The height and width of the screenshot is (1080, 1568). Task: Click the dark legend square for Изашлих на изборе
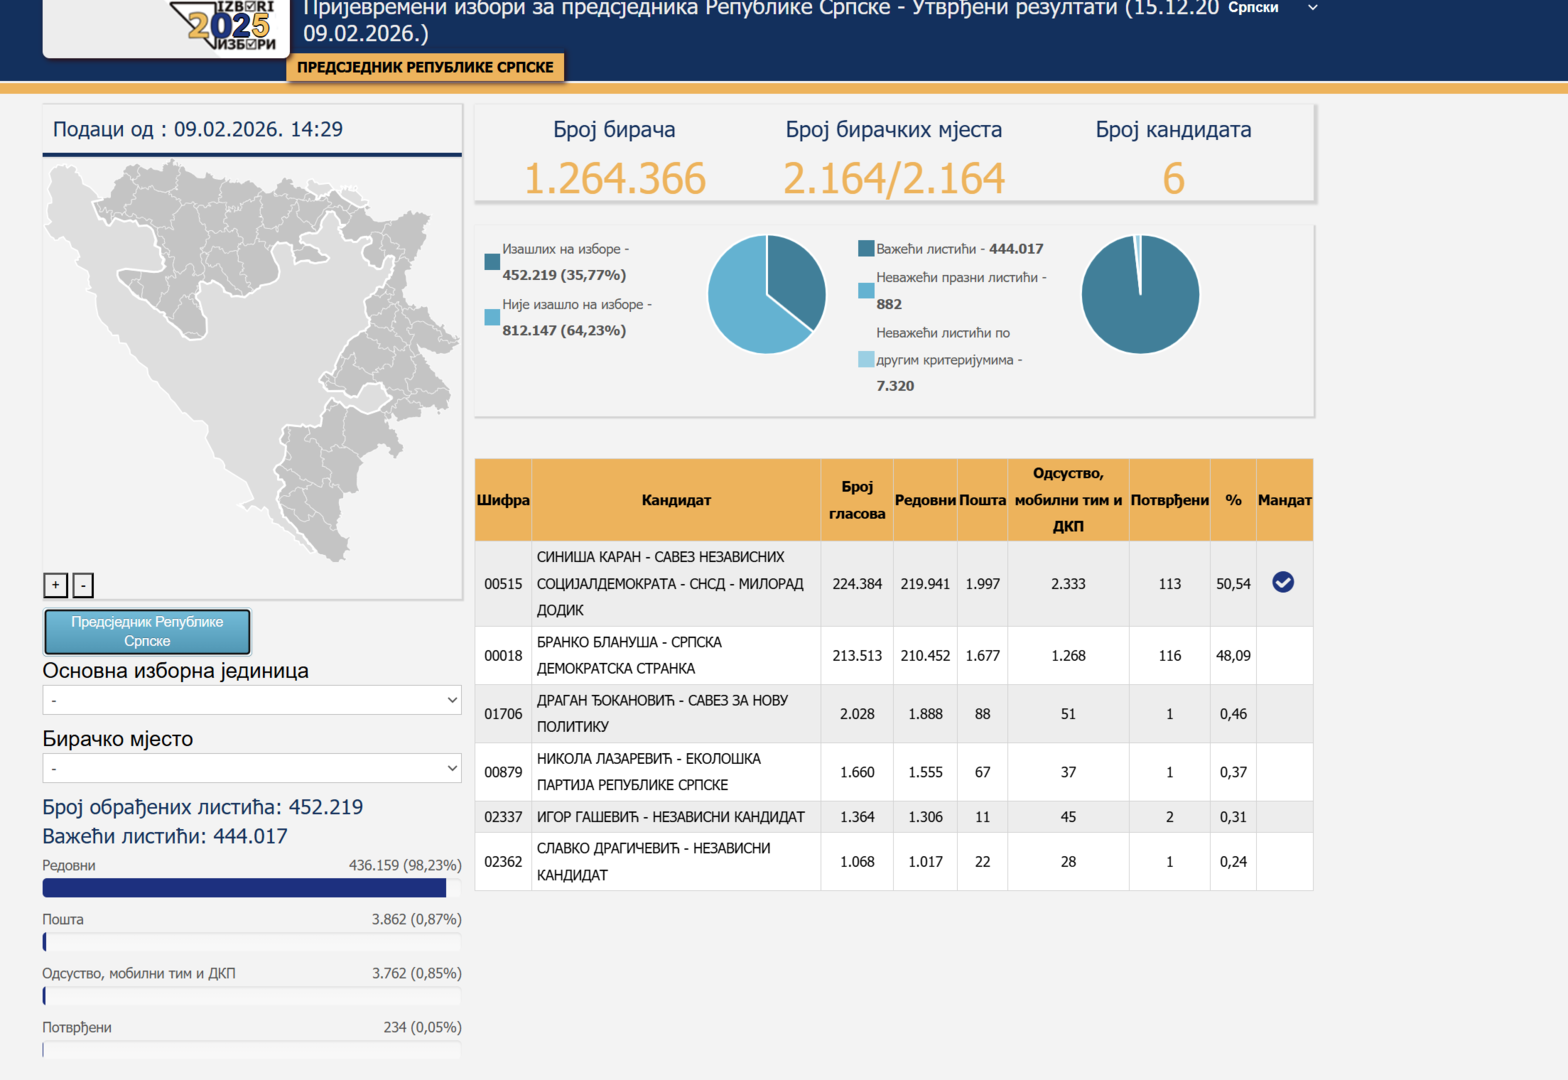492,262
